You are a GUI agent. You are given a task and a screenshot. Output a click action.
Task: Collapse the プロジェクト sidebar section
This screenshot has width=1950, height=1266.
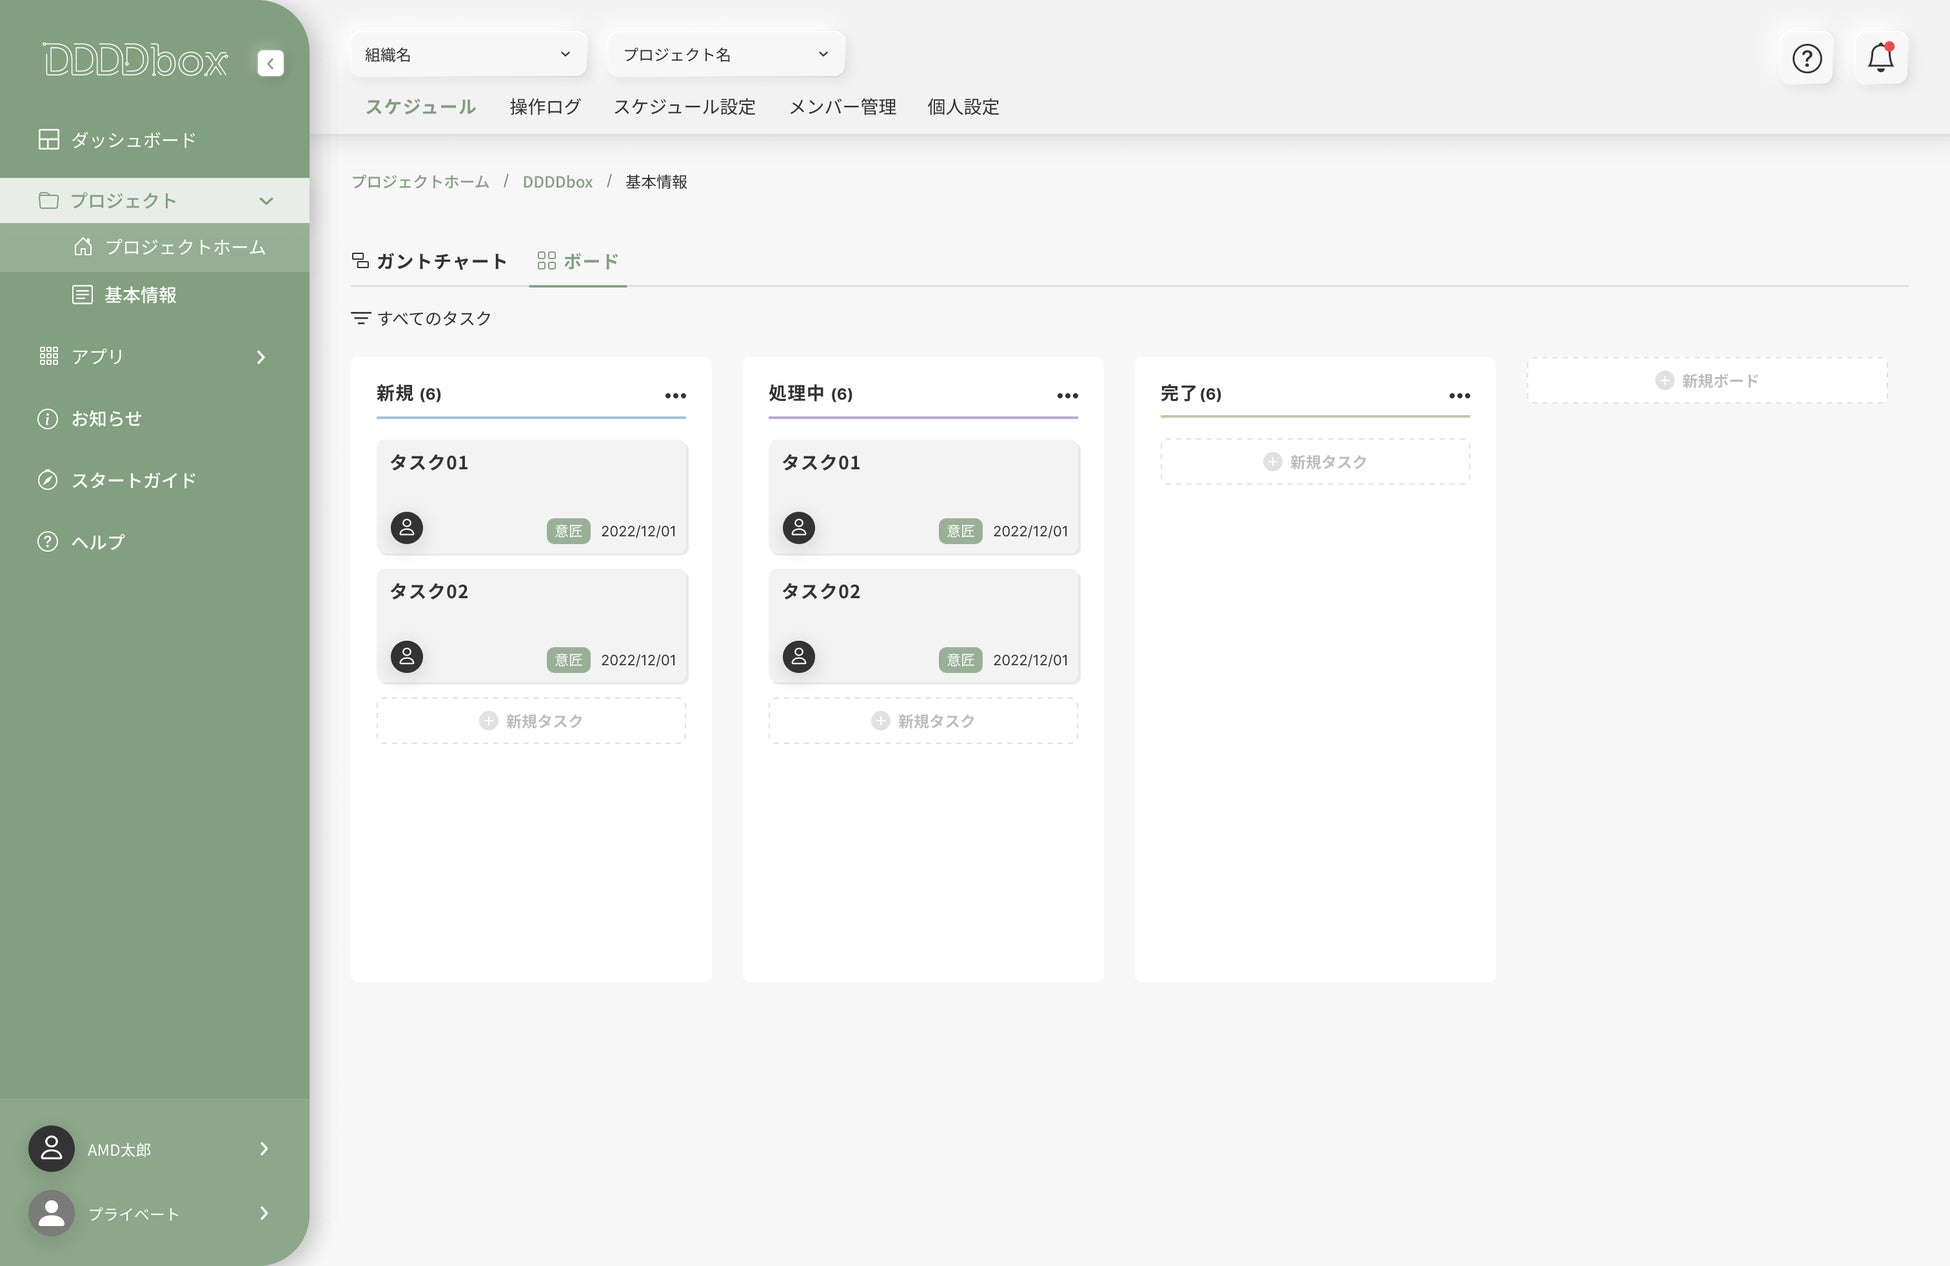266,201
